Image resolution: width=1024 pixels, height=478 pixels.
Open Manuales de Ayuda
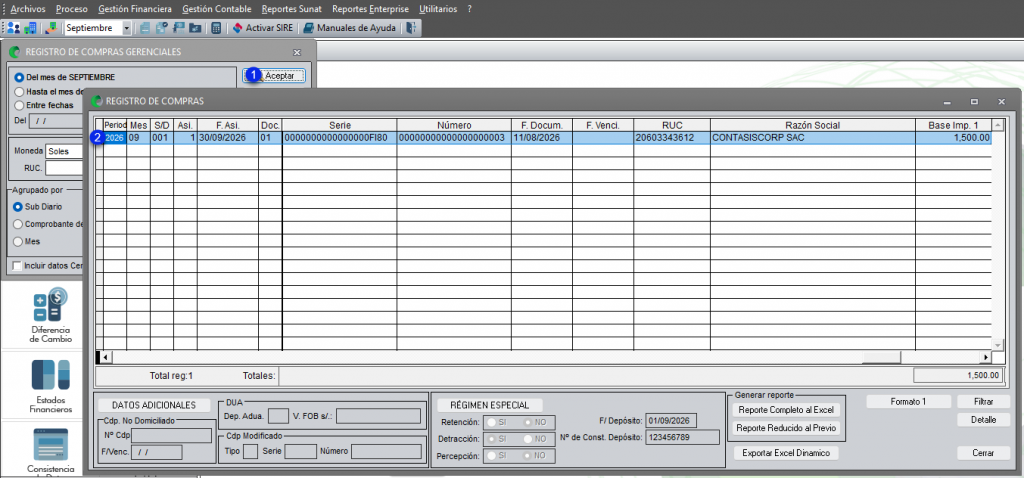(x=349, y=28)
